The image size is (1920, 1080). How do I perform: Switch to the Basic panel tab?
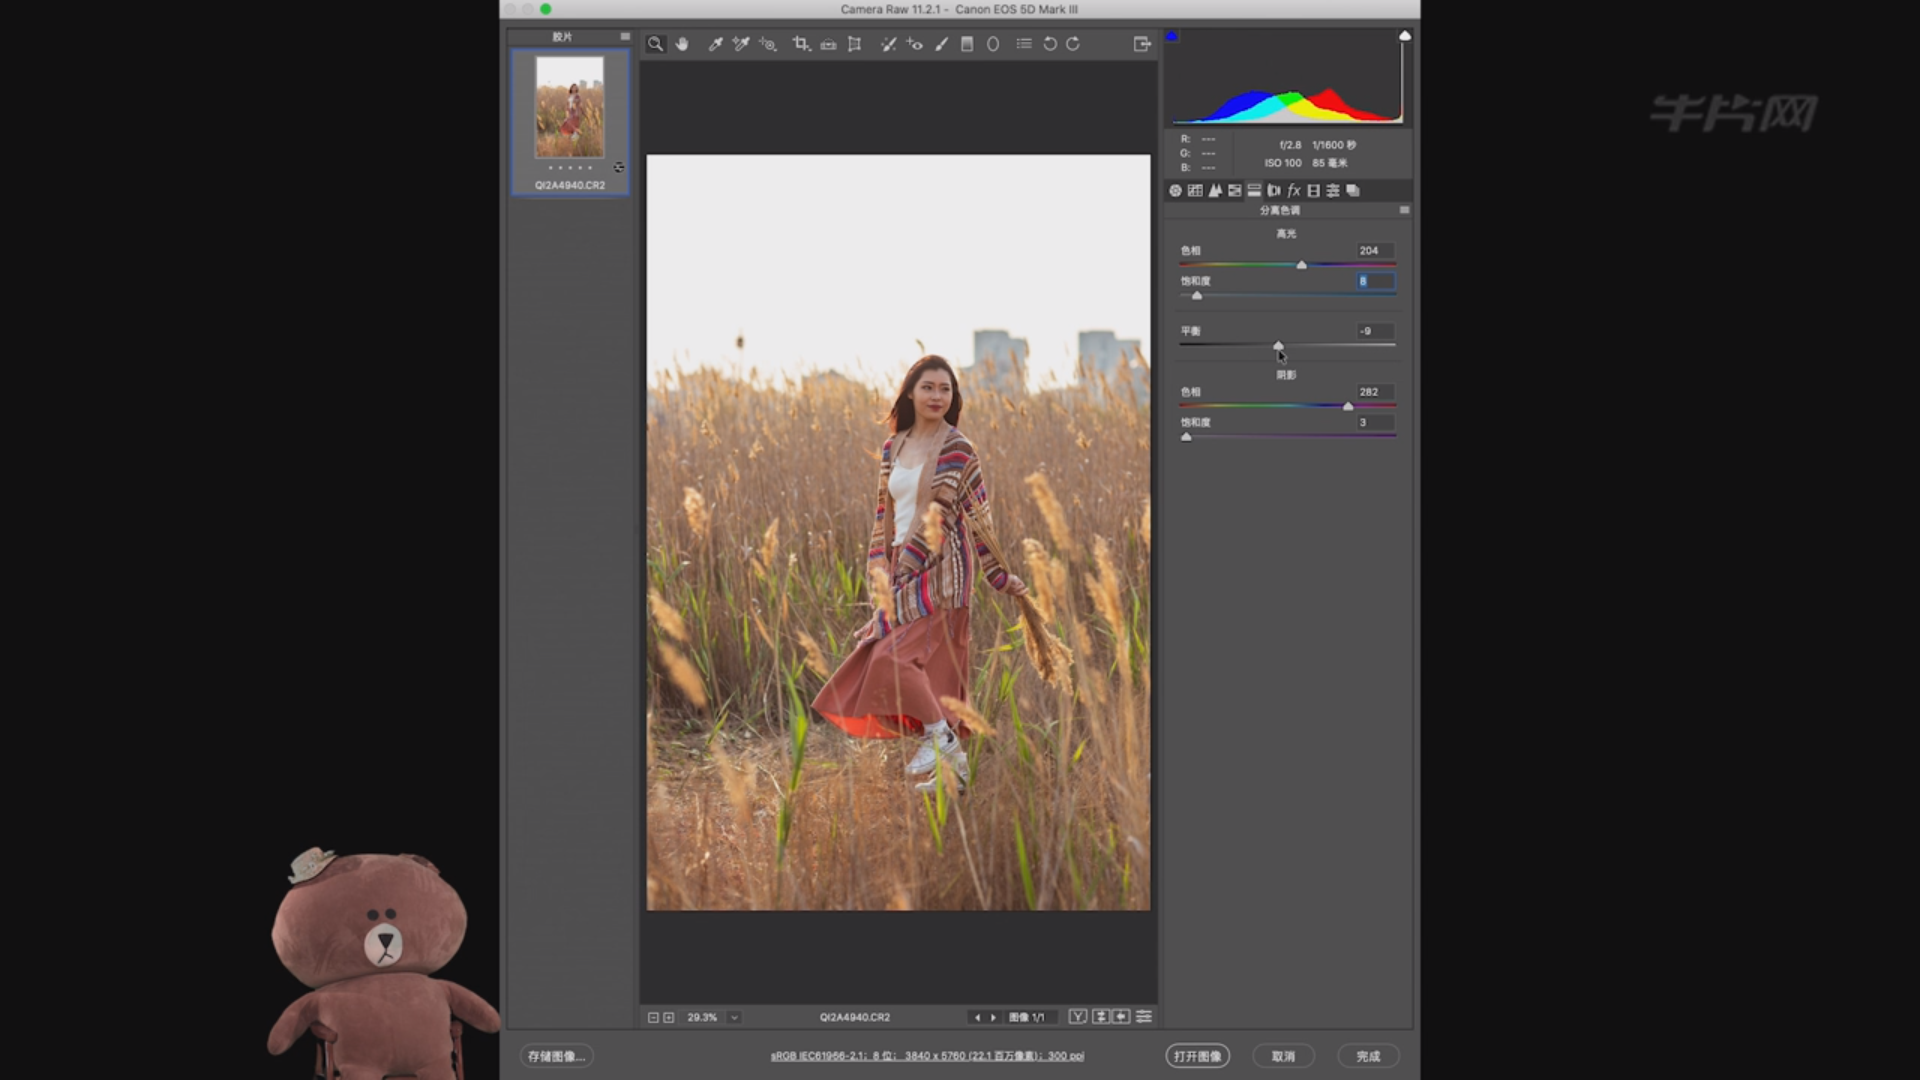(1175, 190)
